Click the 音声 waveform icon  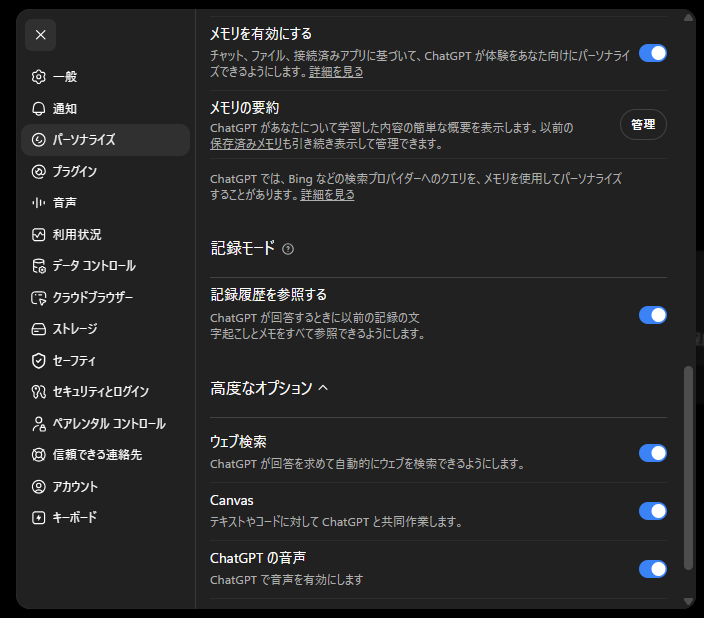pos(39,203)
